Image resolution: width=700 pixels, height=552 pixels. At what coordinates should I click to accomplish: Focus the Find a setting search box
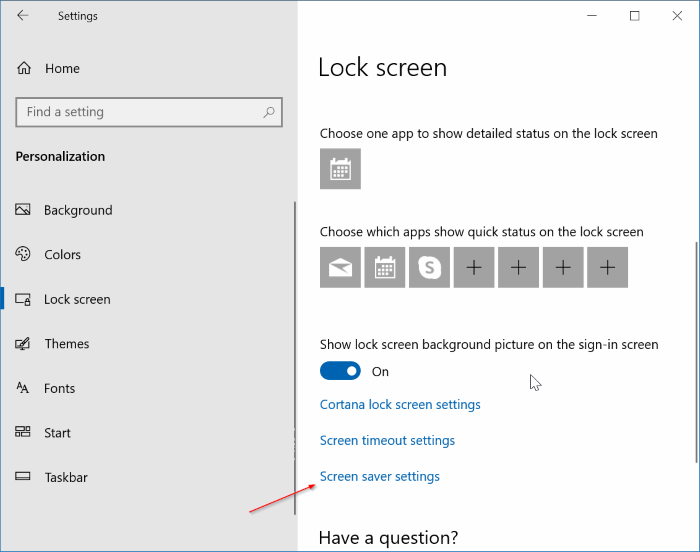[x=149, y=112]
